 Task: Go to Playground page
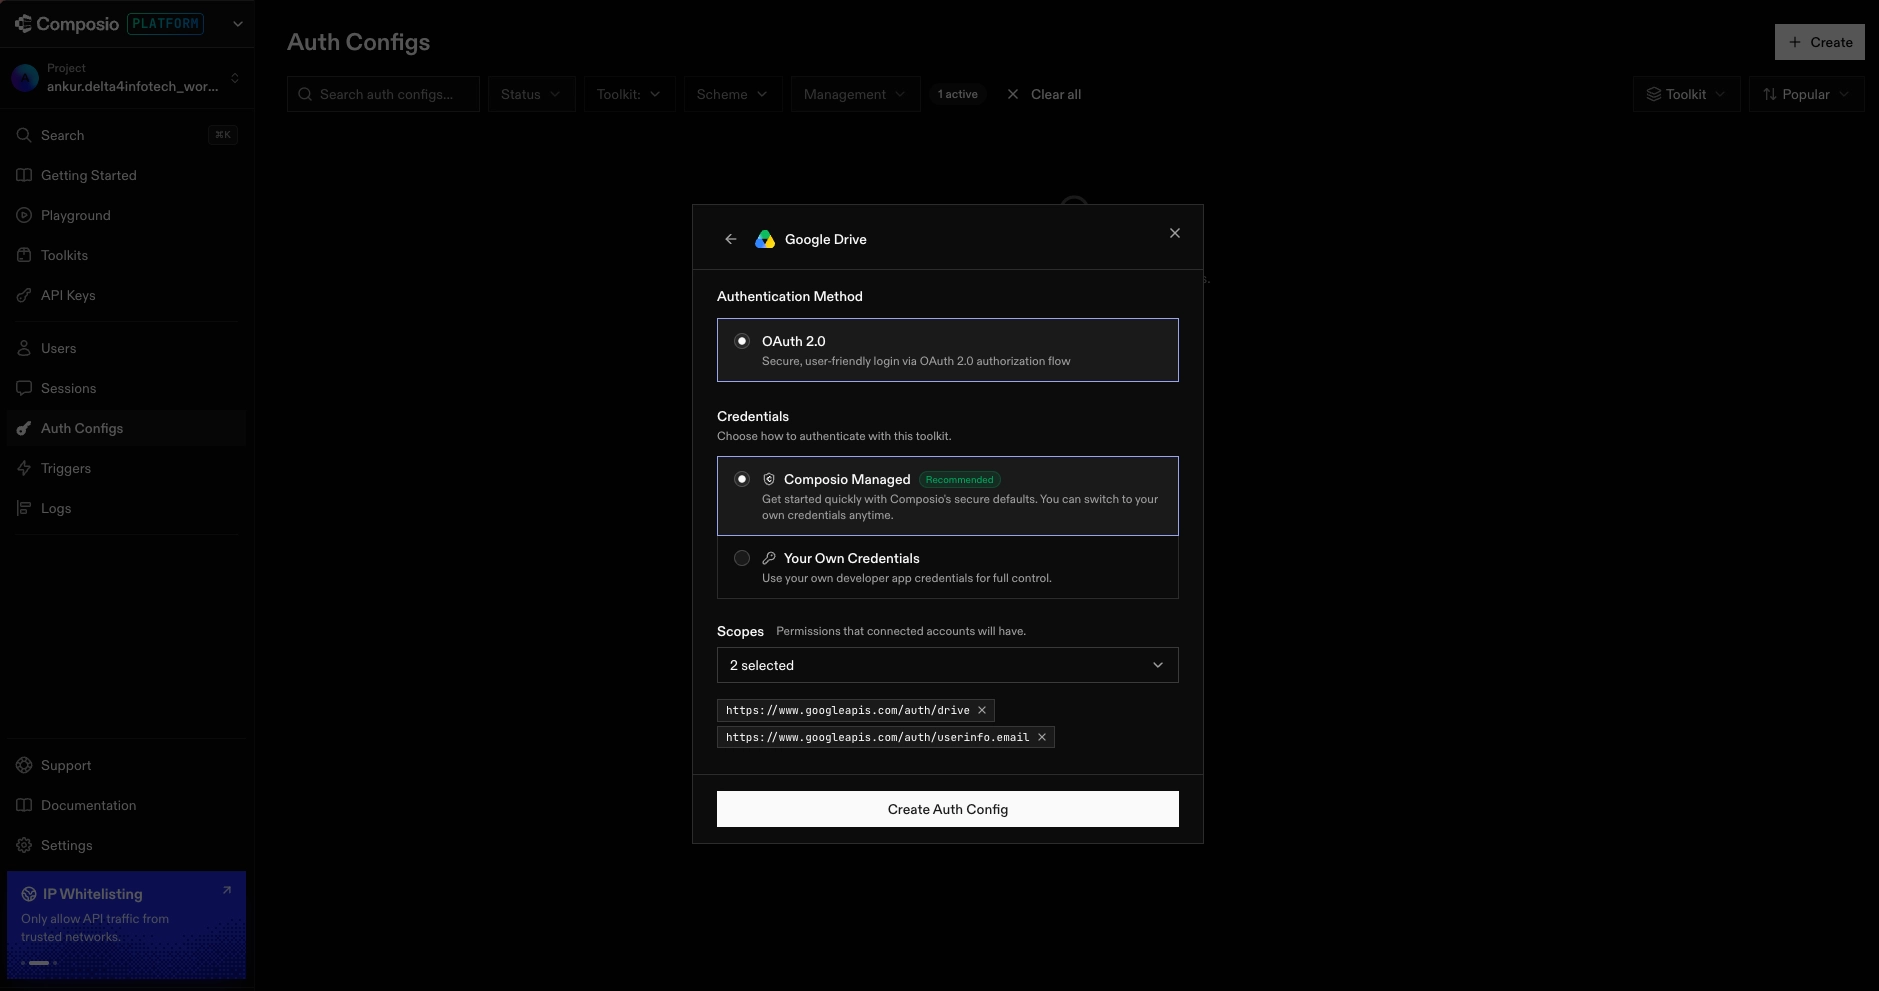coord(126,215)
